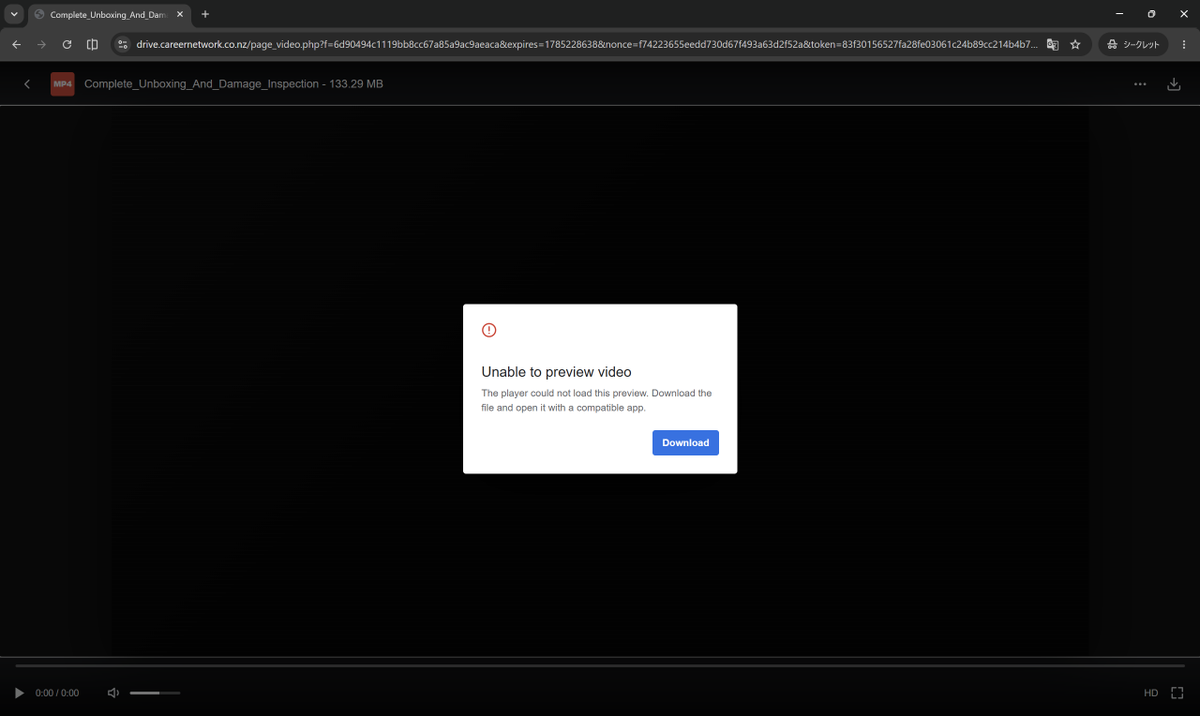
Task: Click the error dialog description text
Action: pos(597,400)
